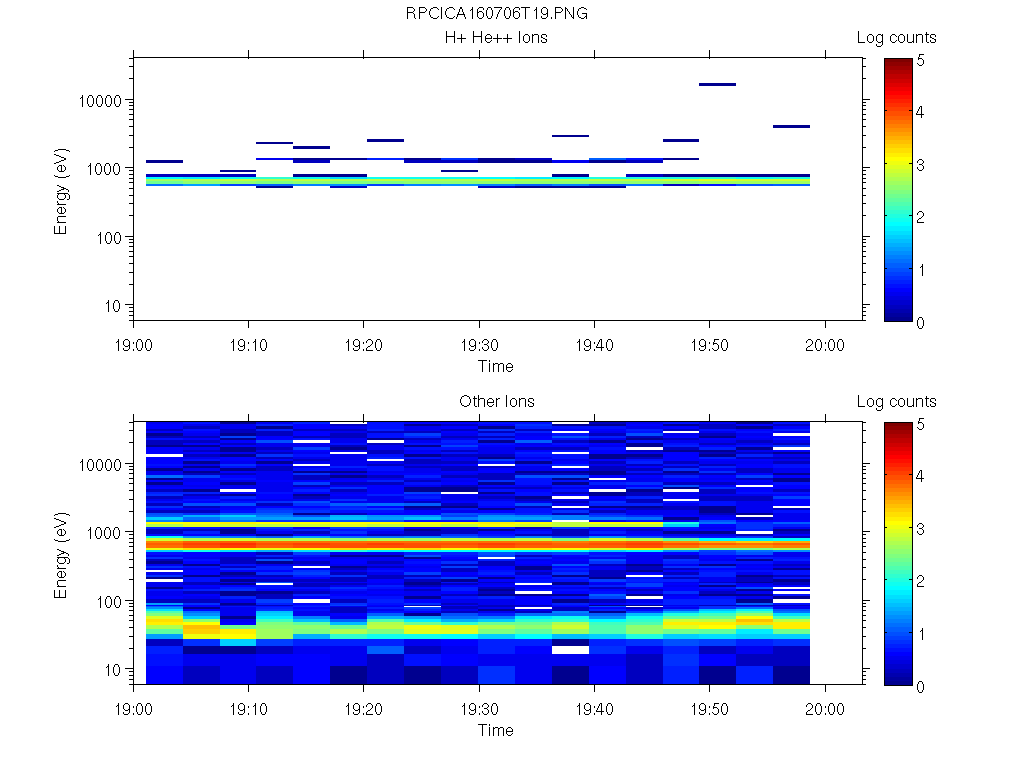Click the 19:20 time tick under Other Ions plot
The image size is (1024, 768).
point(364,709)
